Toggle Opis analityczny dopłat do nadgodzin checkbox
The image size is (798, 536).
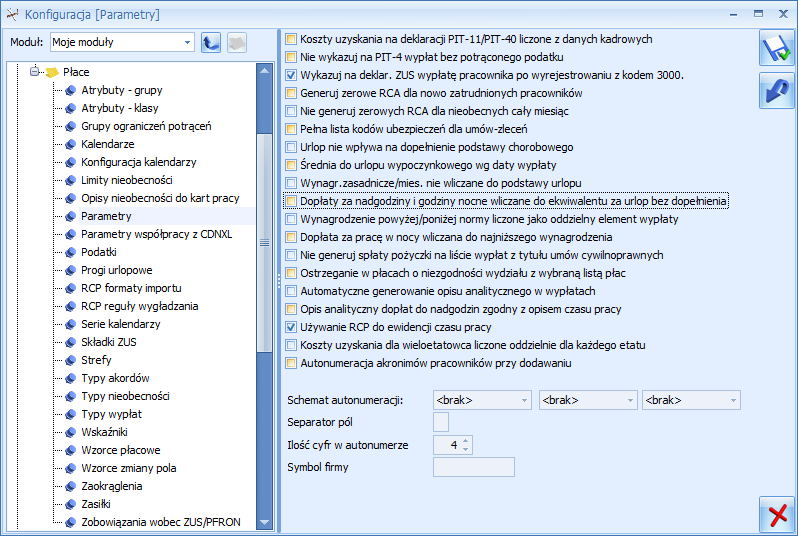pos(291,309)
